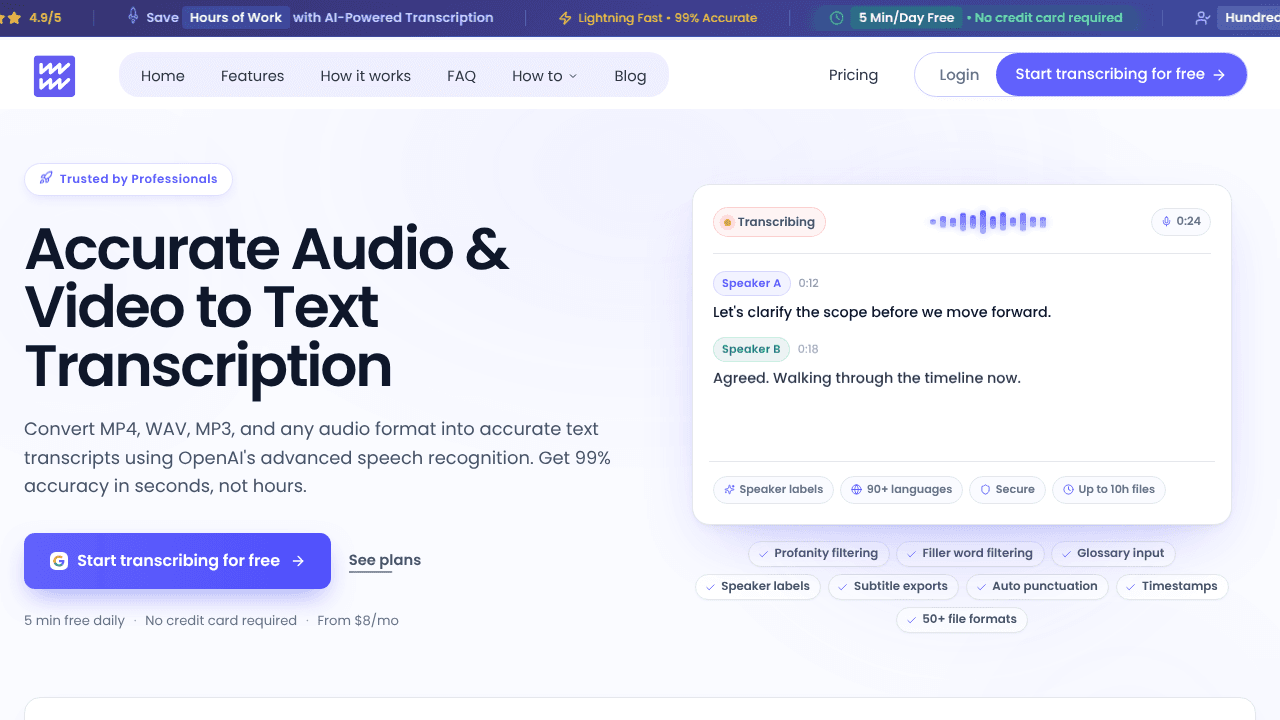This screenshot has width=1280, height=720.
Task: Click header Start transcribing for free button
Action: (x=1121, y=75)
